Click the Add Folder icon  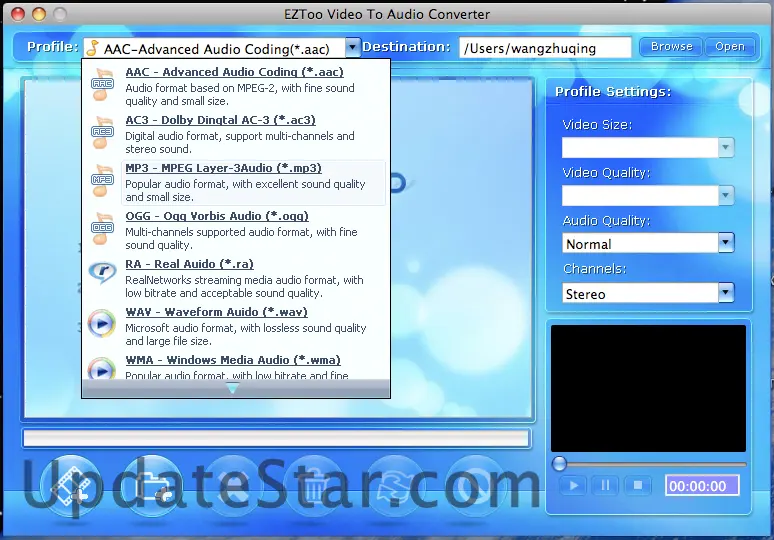click(x=152, y=486)
